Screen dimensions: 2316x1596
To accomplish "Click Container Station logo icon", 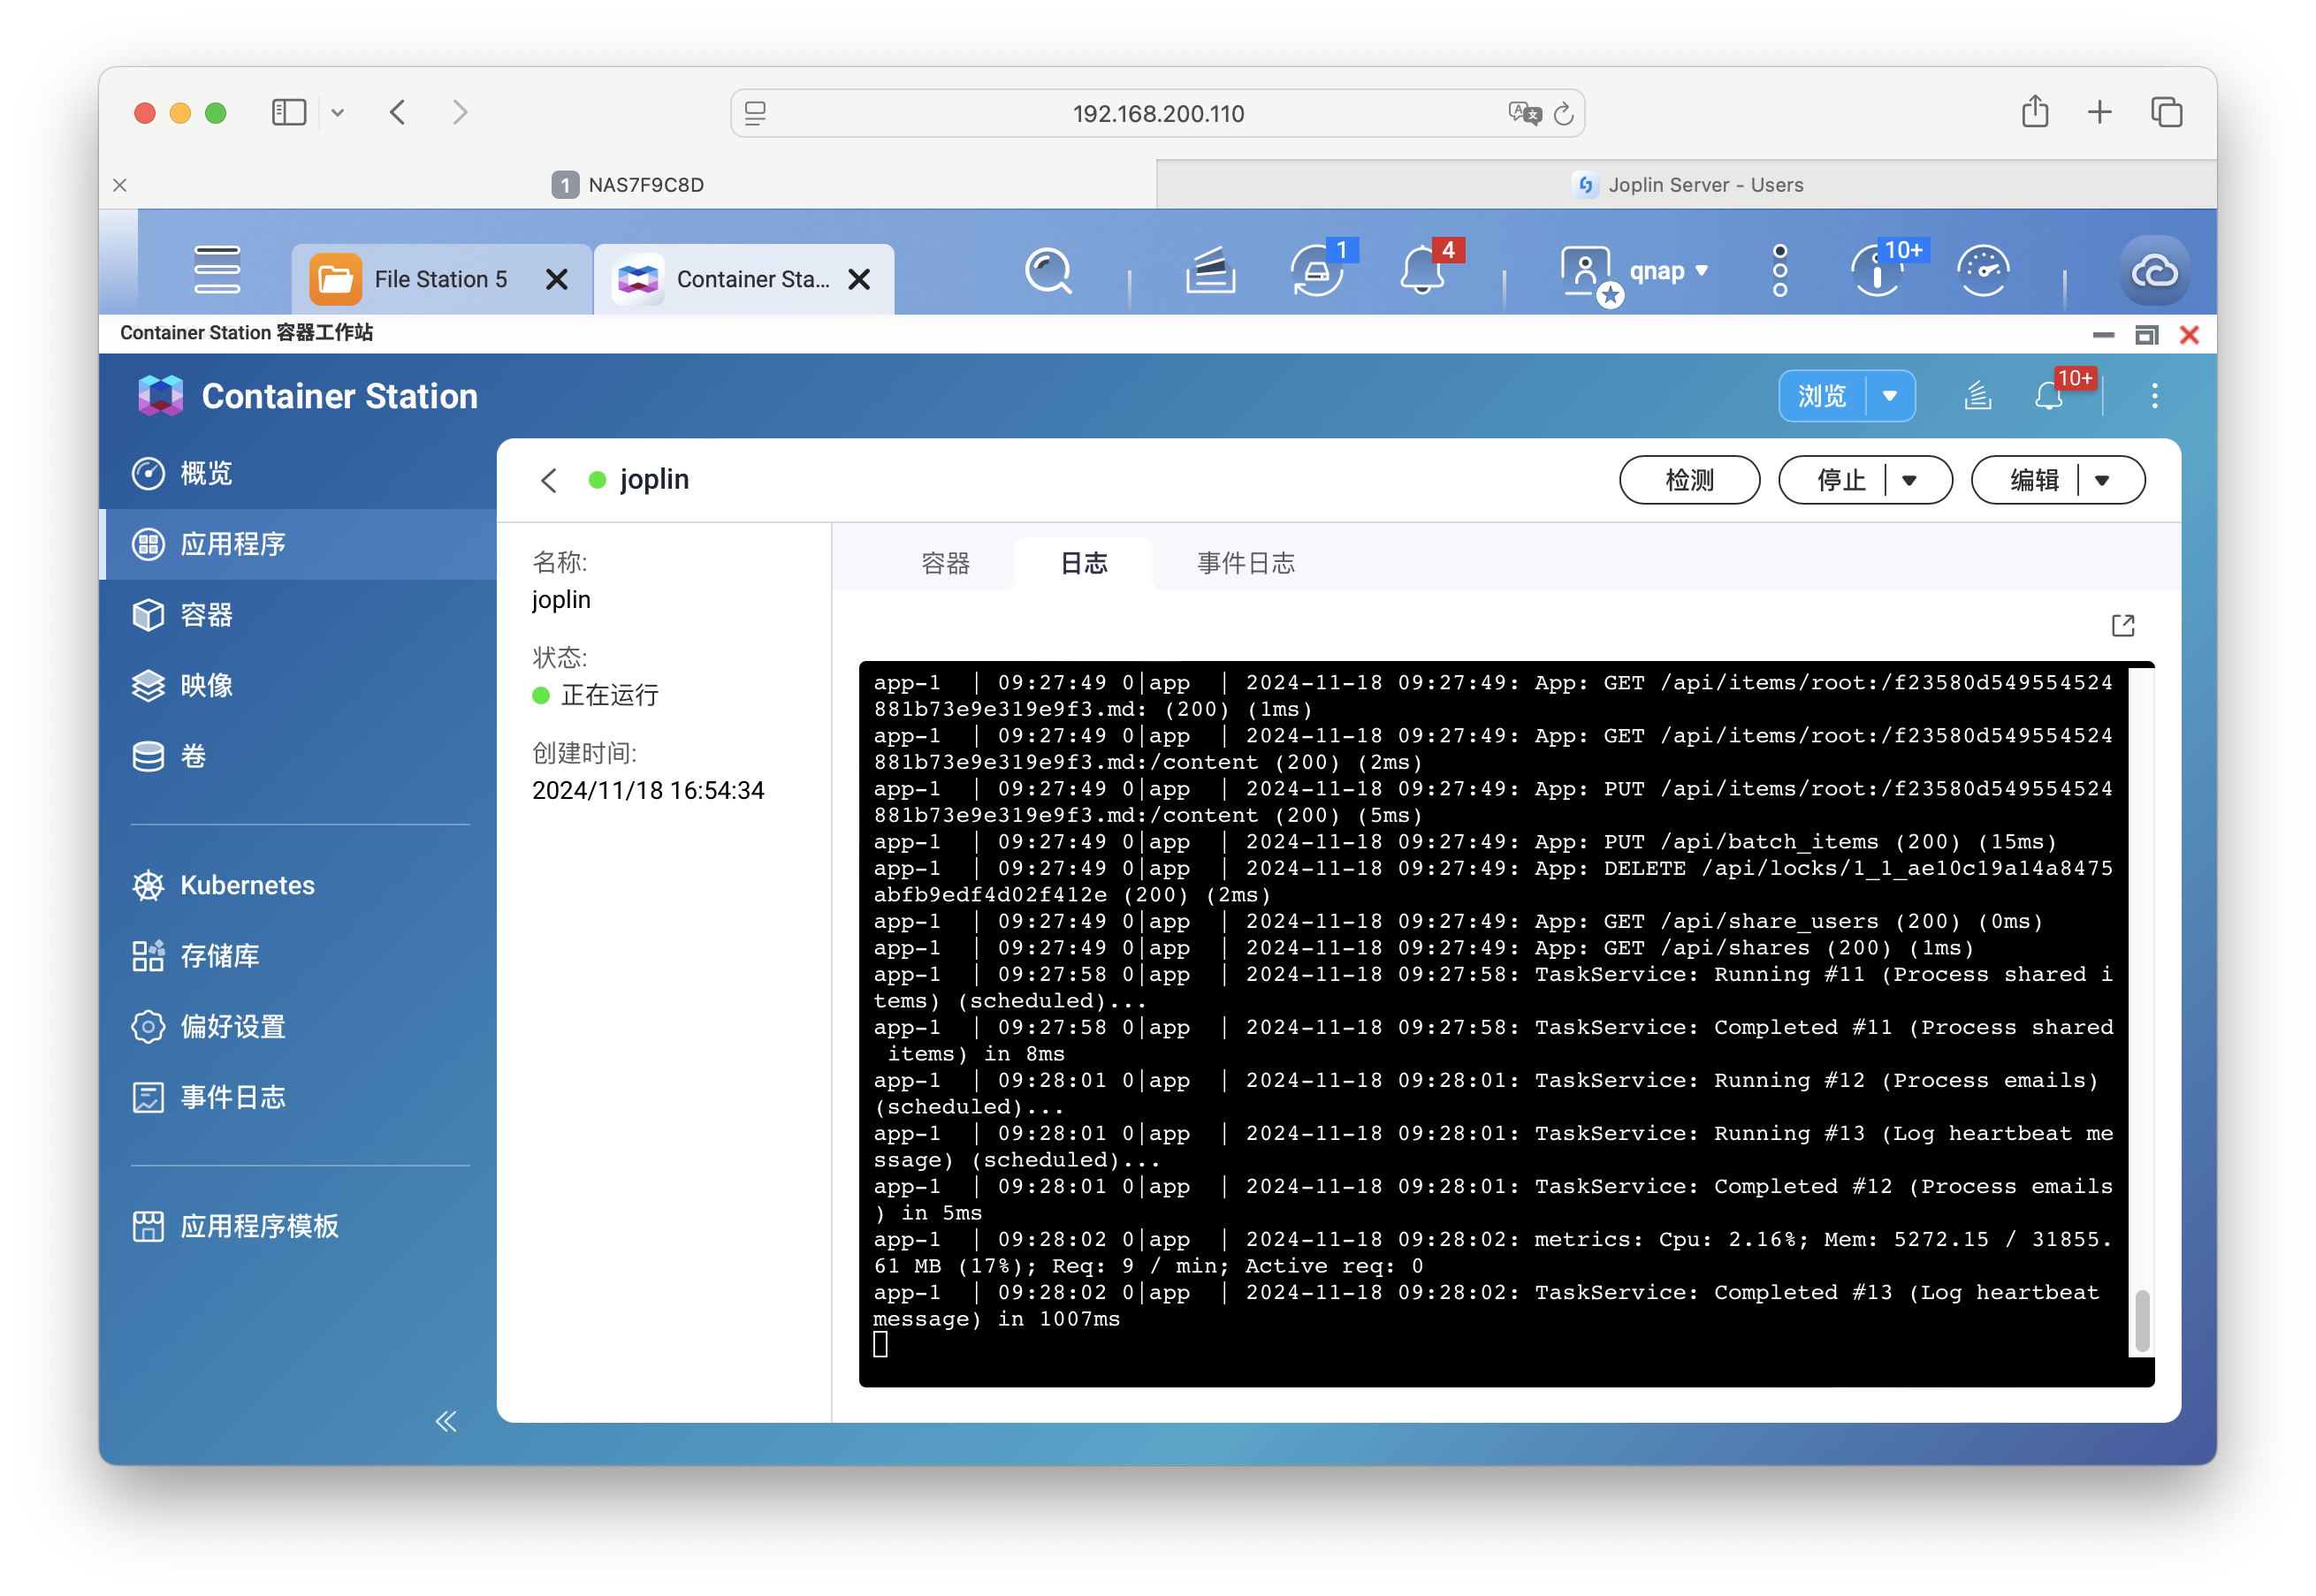I will [x=161, y=396].
